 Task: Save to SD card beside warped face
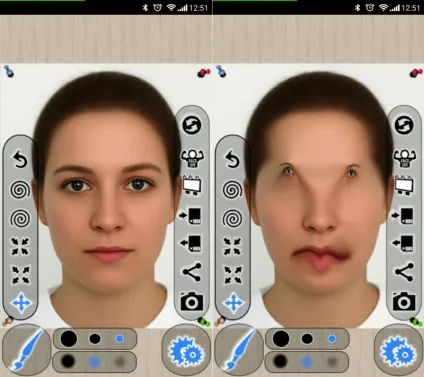point(402,243)
